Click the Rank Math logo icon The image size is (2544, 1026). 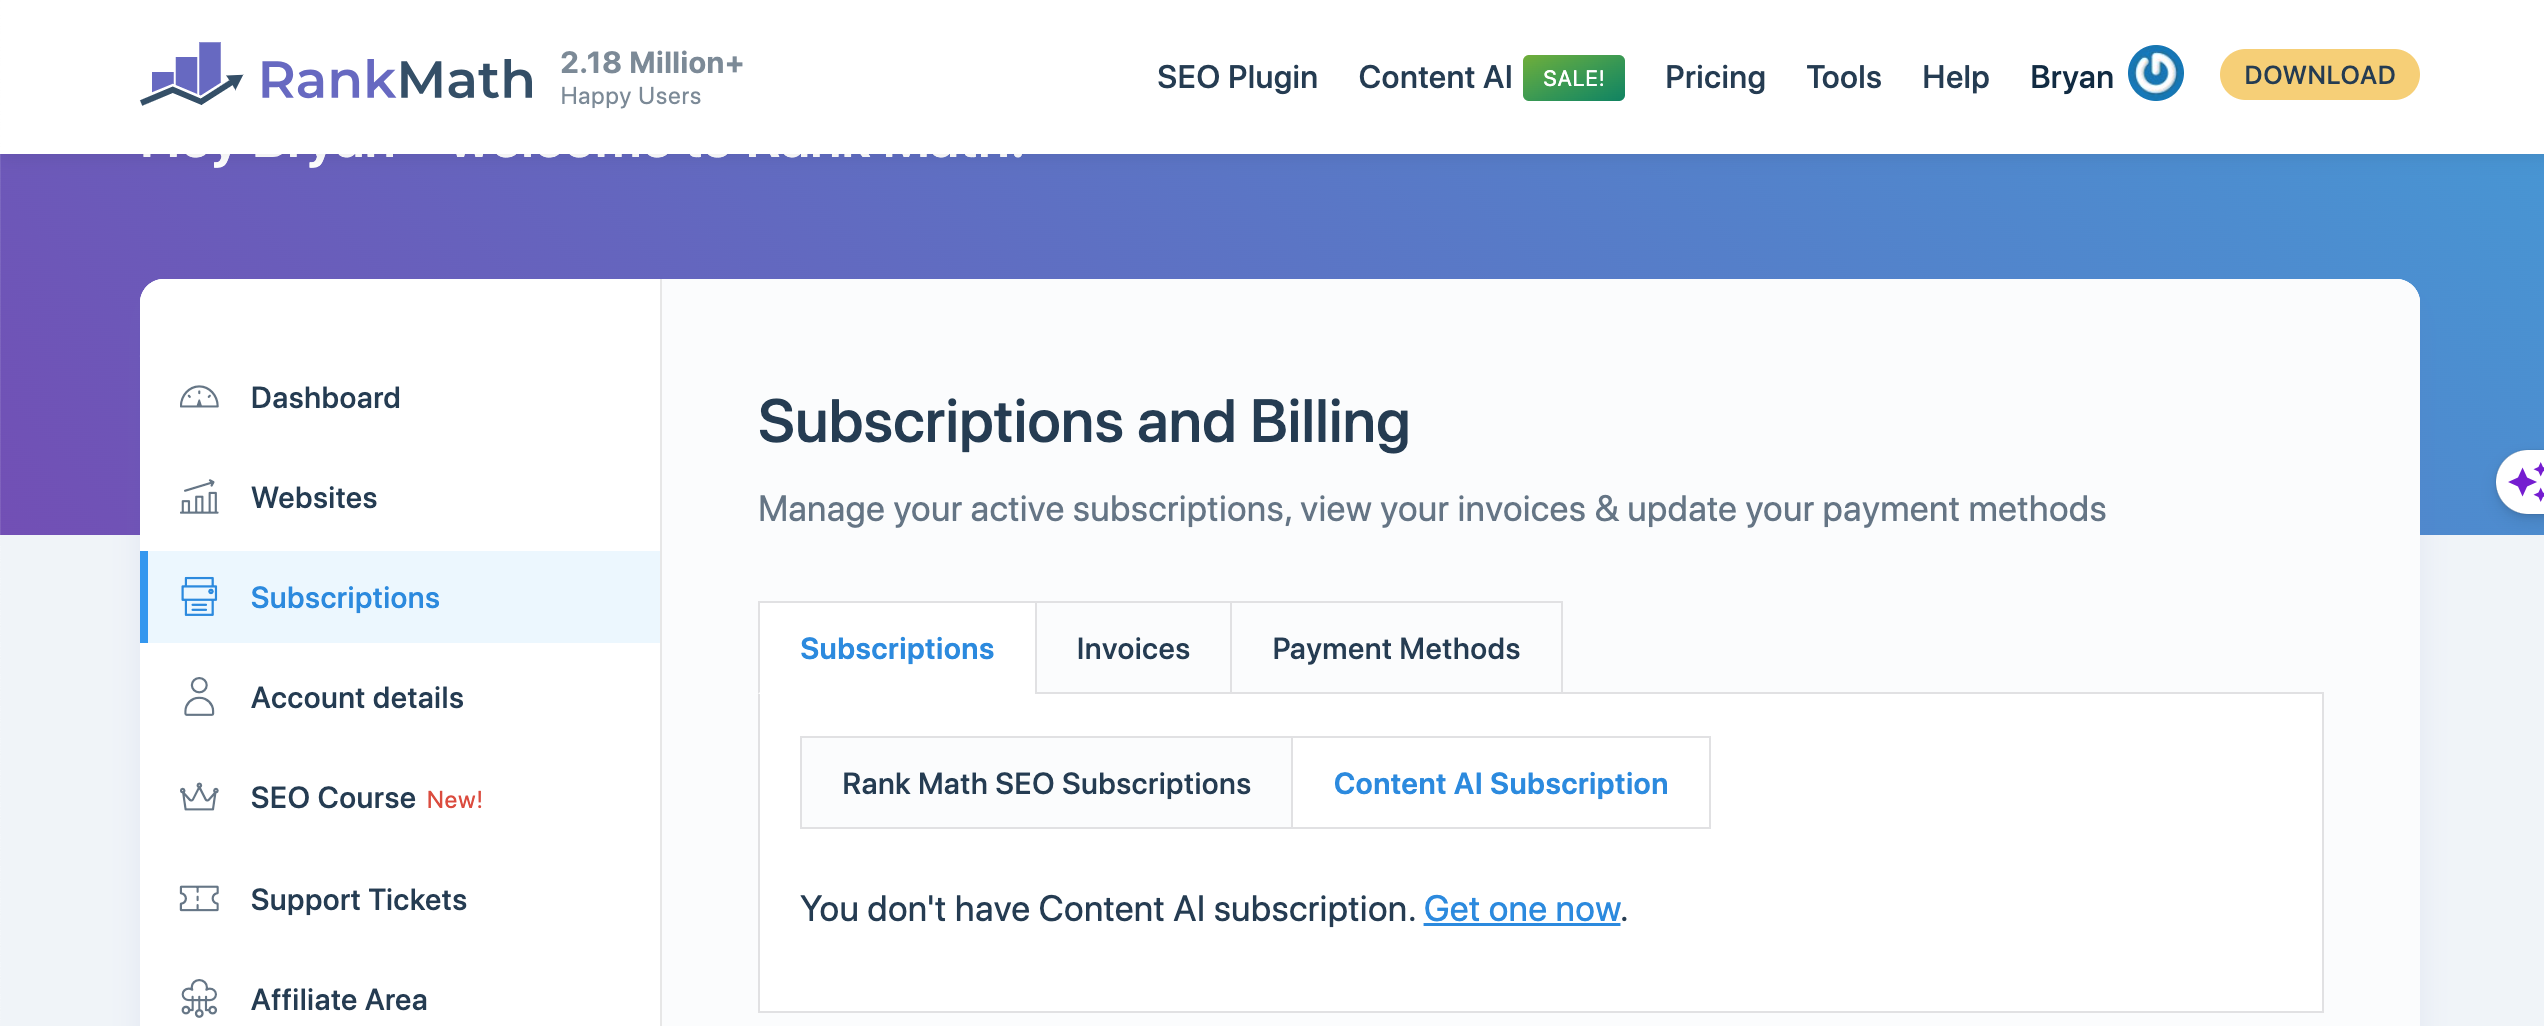192,74
